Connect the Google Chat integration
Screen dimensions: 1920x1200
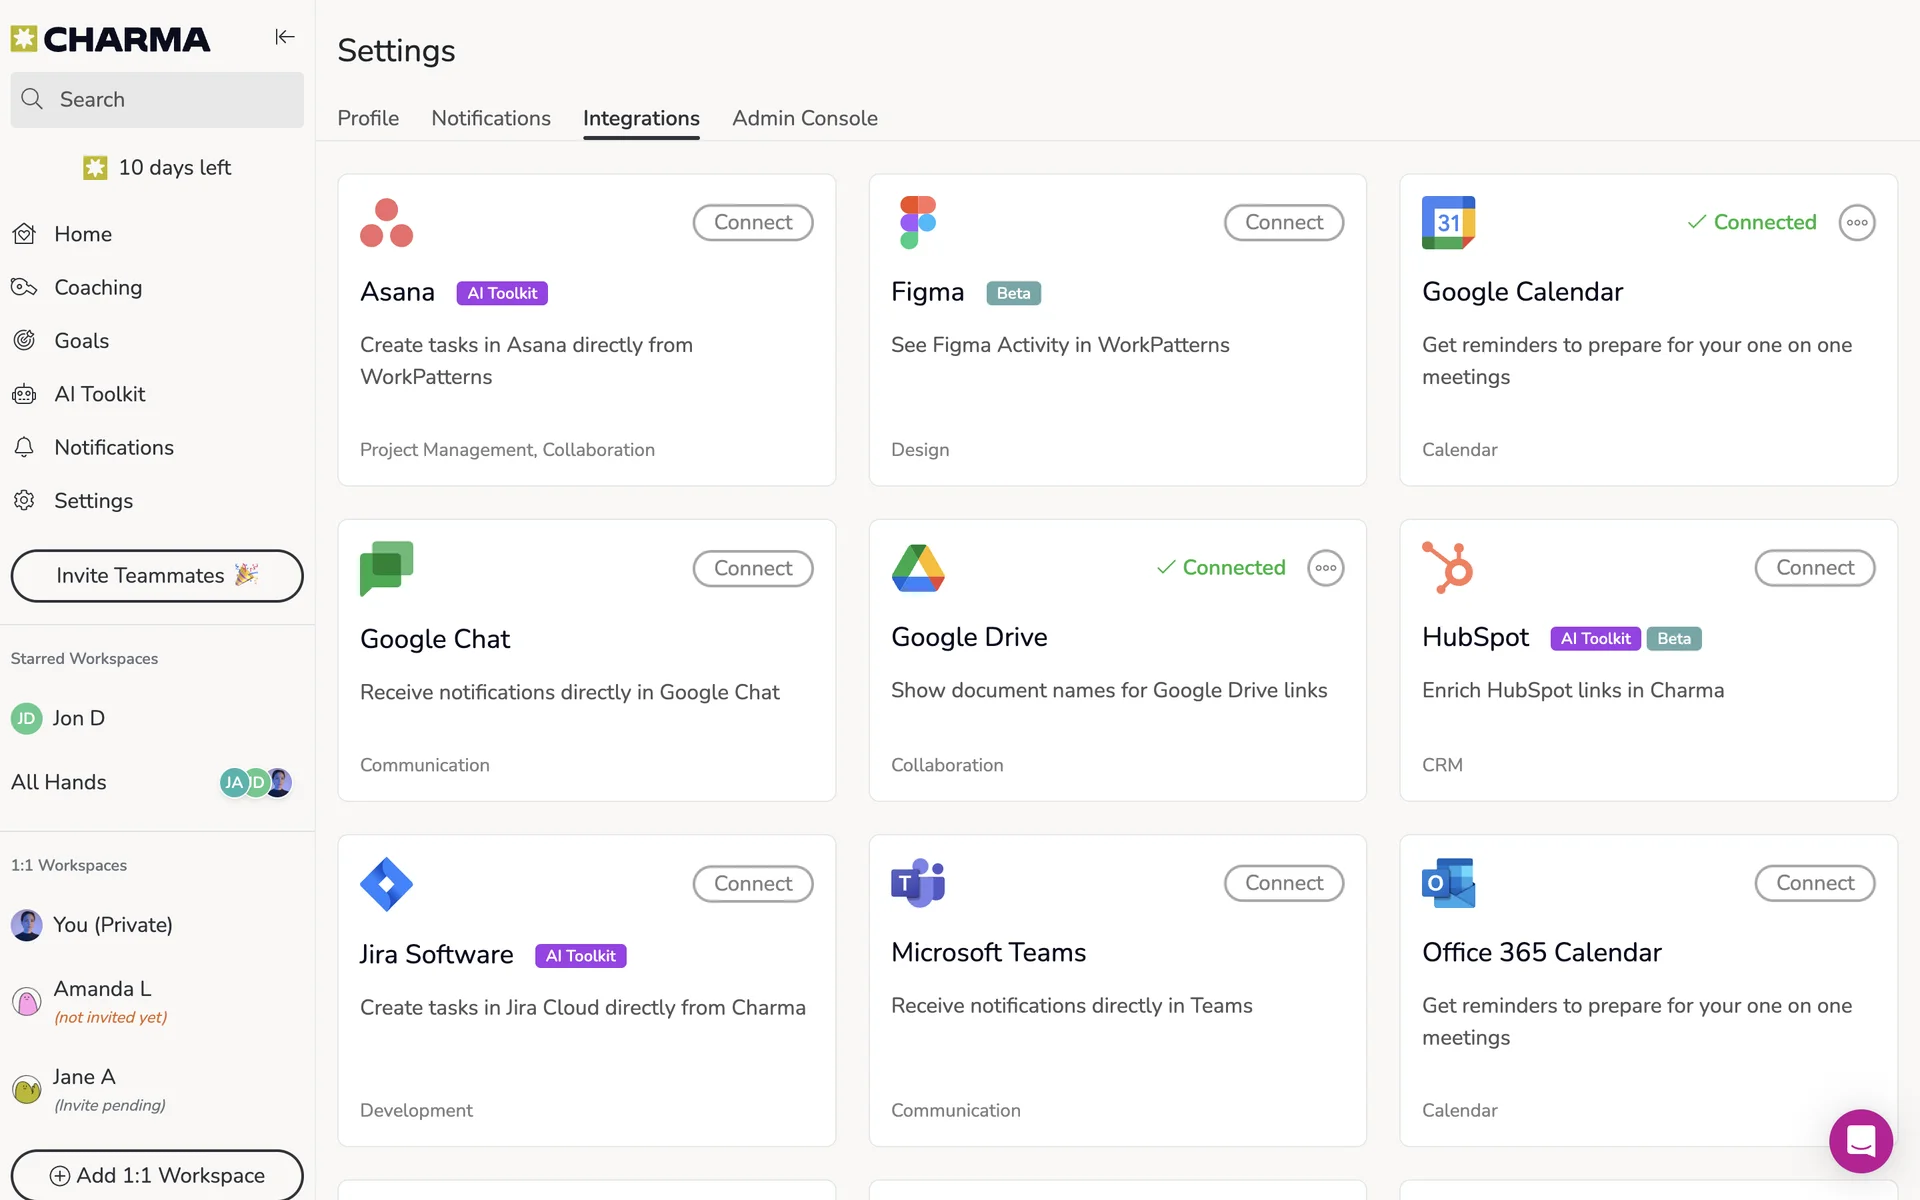[x=752, y=568]
